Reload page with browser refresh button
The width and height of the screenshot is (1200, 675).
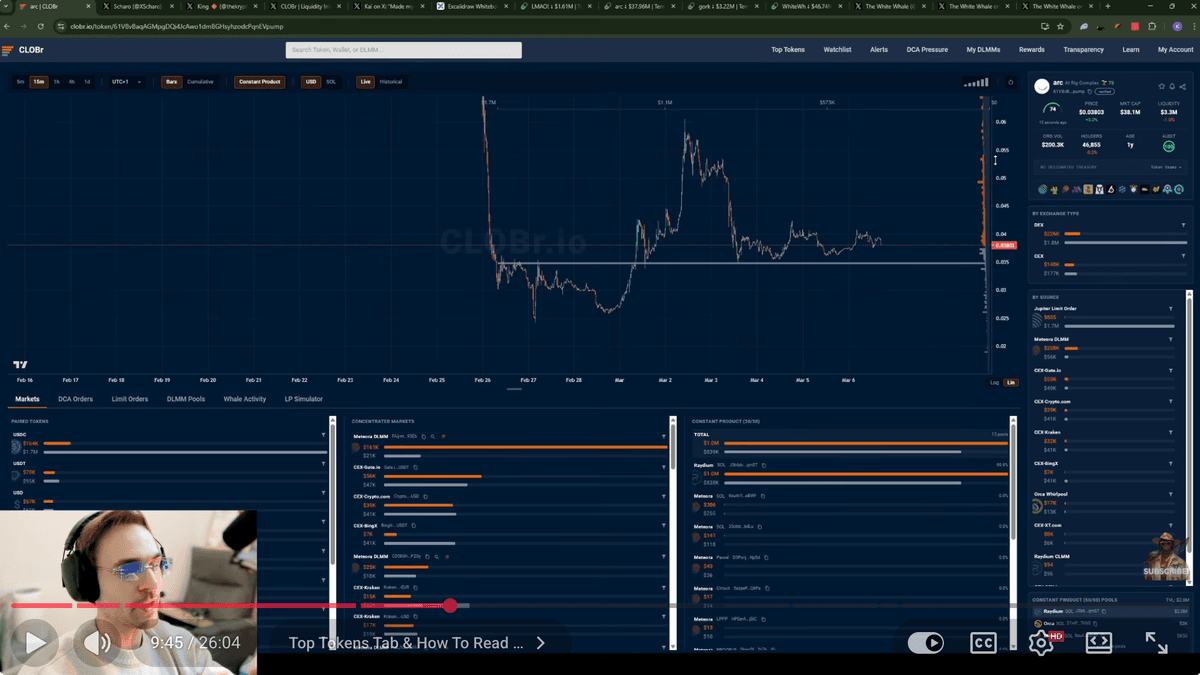pyautogui.click(x=40, y=26)
